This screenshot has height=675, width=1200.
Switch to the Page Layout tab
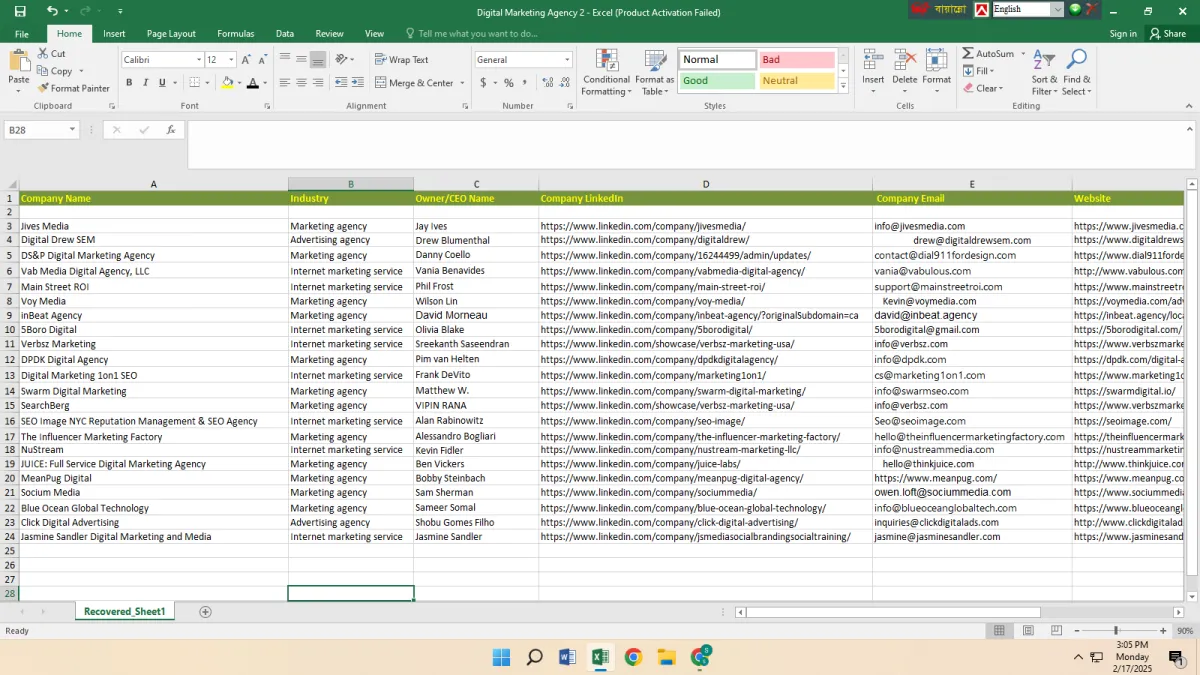(171, 33)
